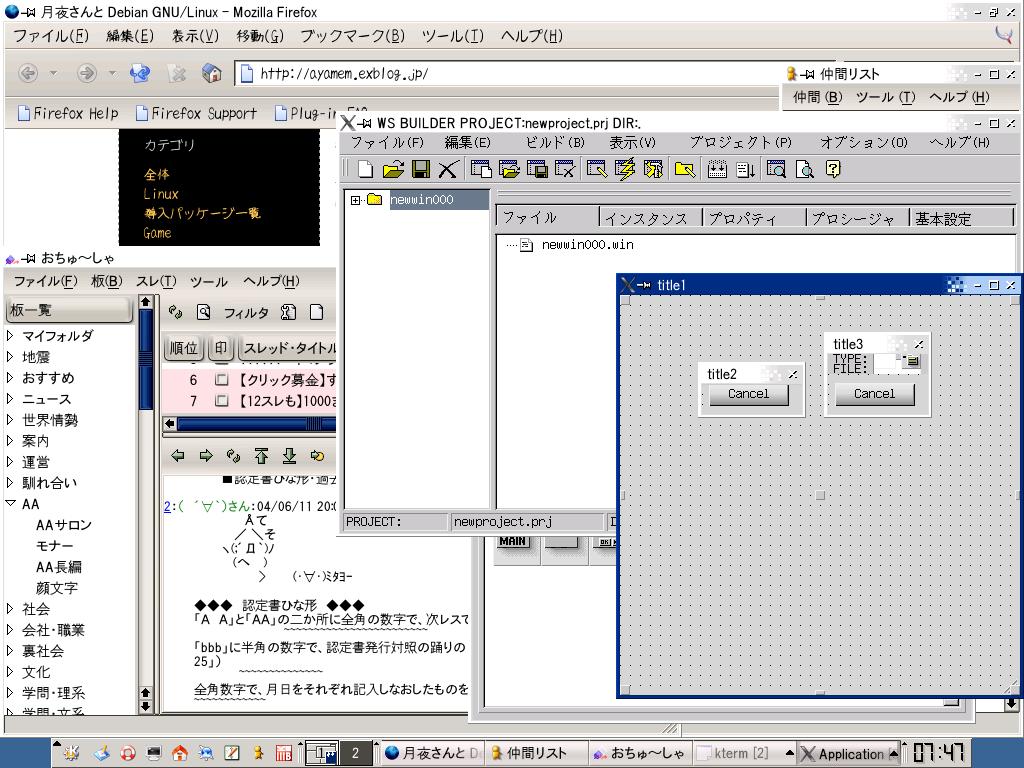Expand the ニュース board category
1024x768 pixels.
click(10, 398)
